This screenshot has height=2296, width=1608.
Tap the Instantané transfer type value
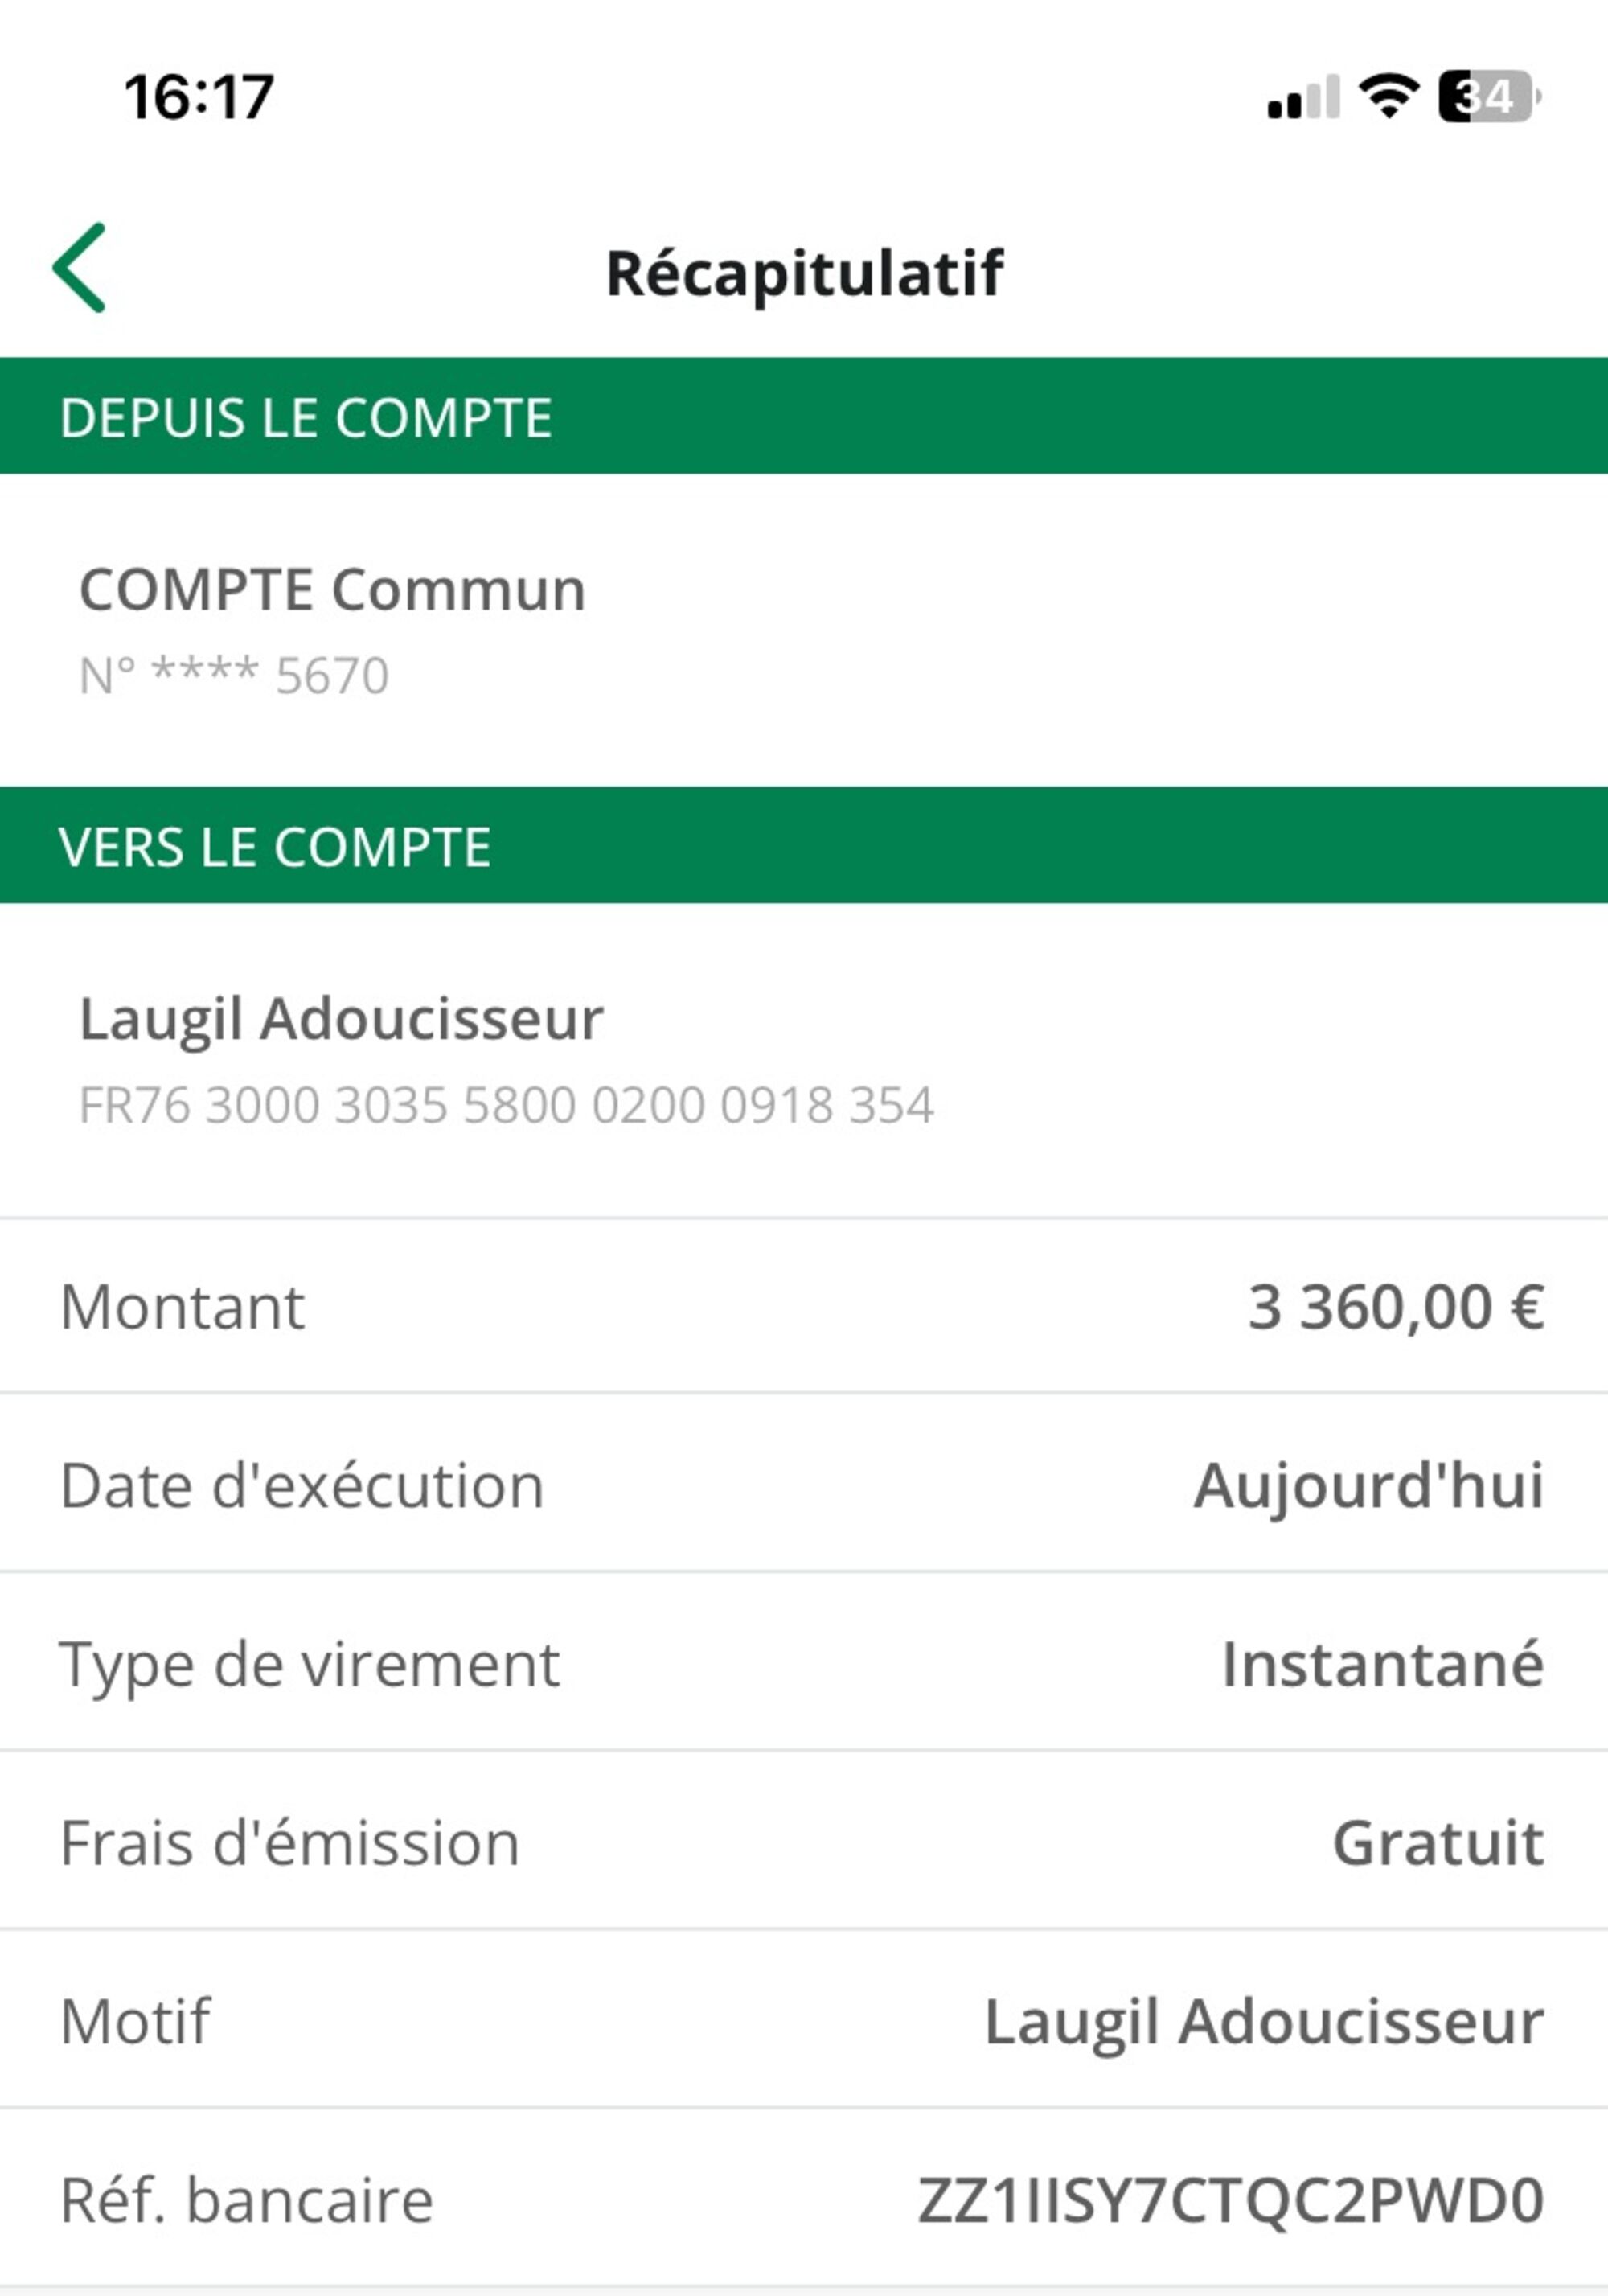point(1383,1665)
